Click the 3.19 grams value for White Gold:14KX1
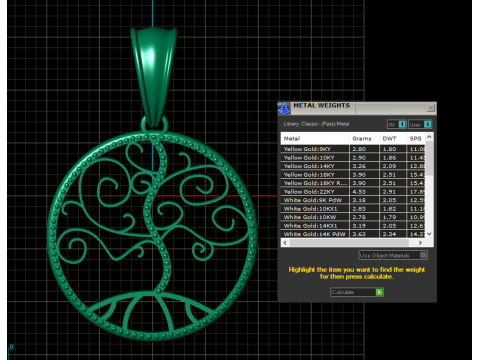480x360 pixels. click(359, 226)
